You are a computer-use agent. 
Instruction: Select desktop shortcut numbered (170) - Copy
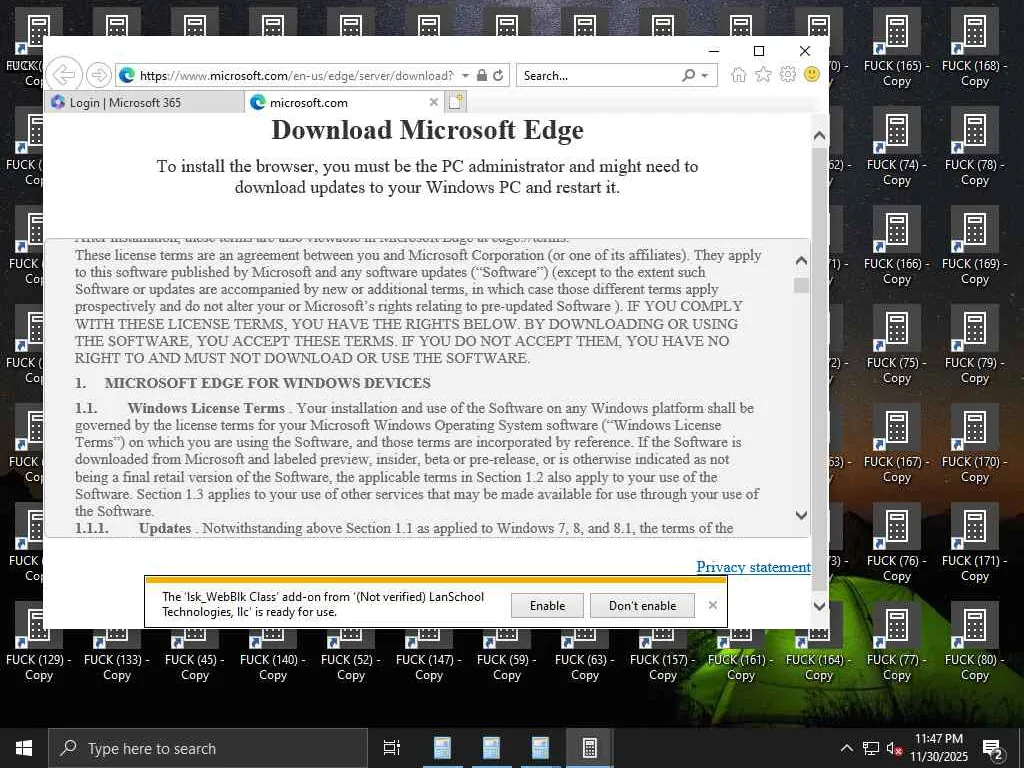point(974,446)
